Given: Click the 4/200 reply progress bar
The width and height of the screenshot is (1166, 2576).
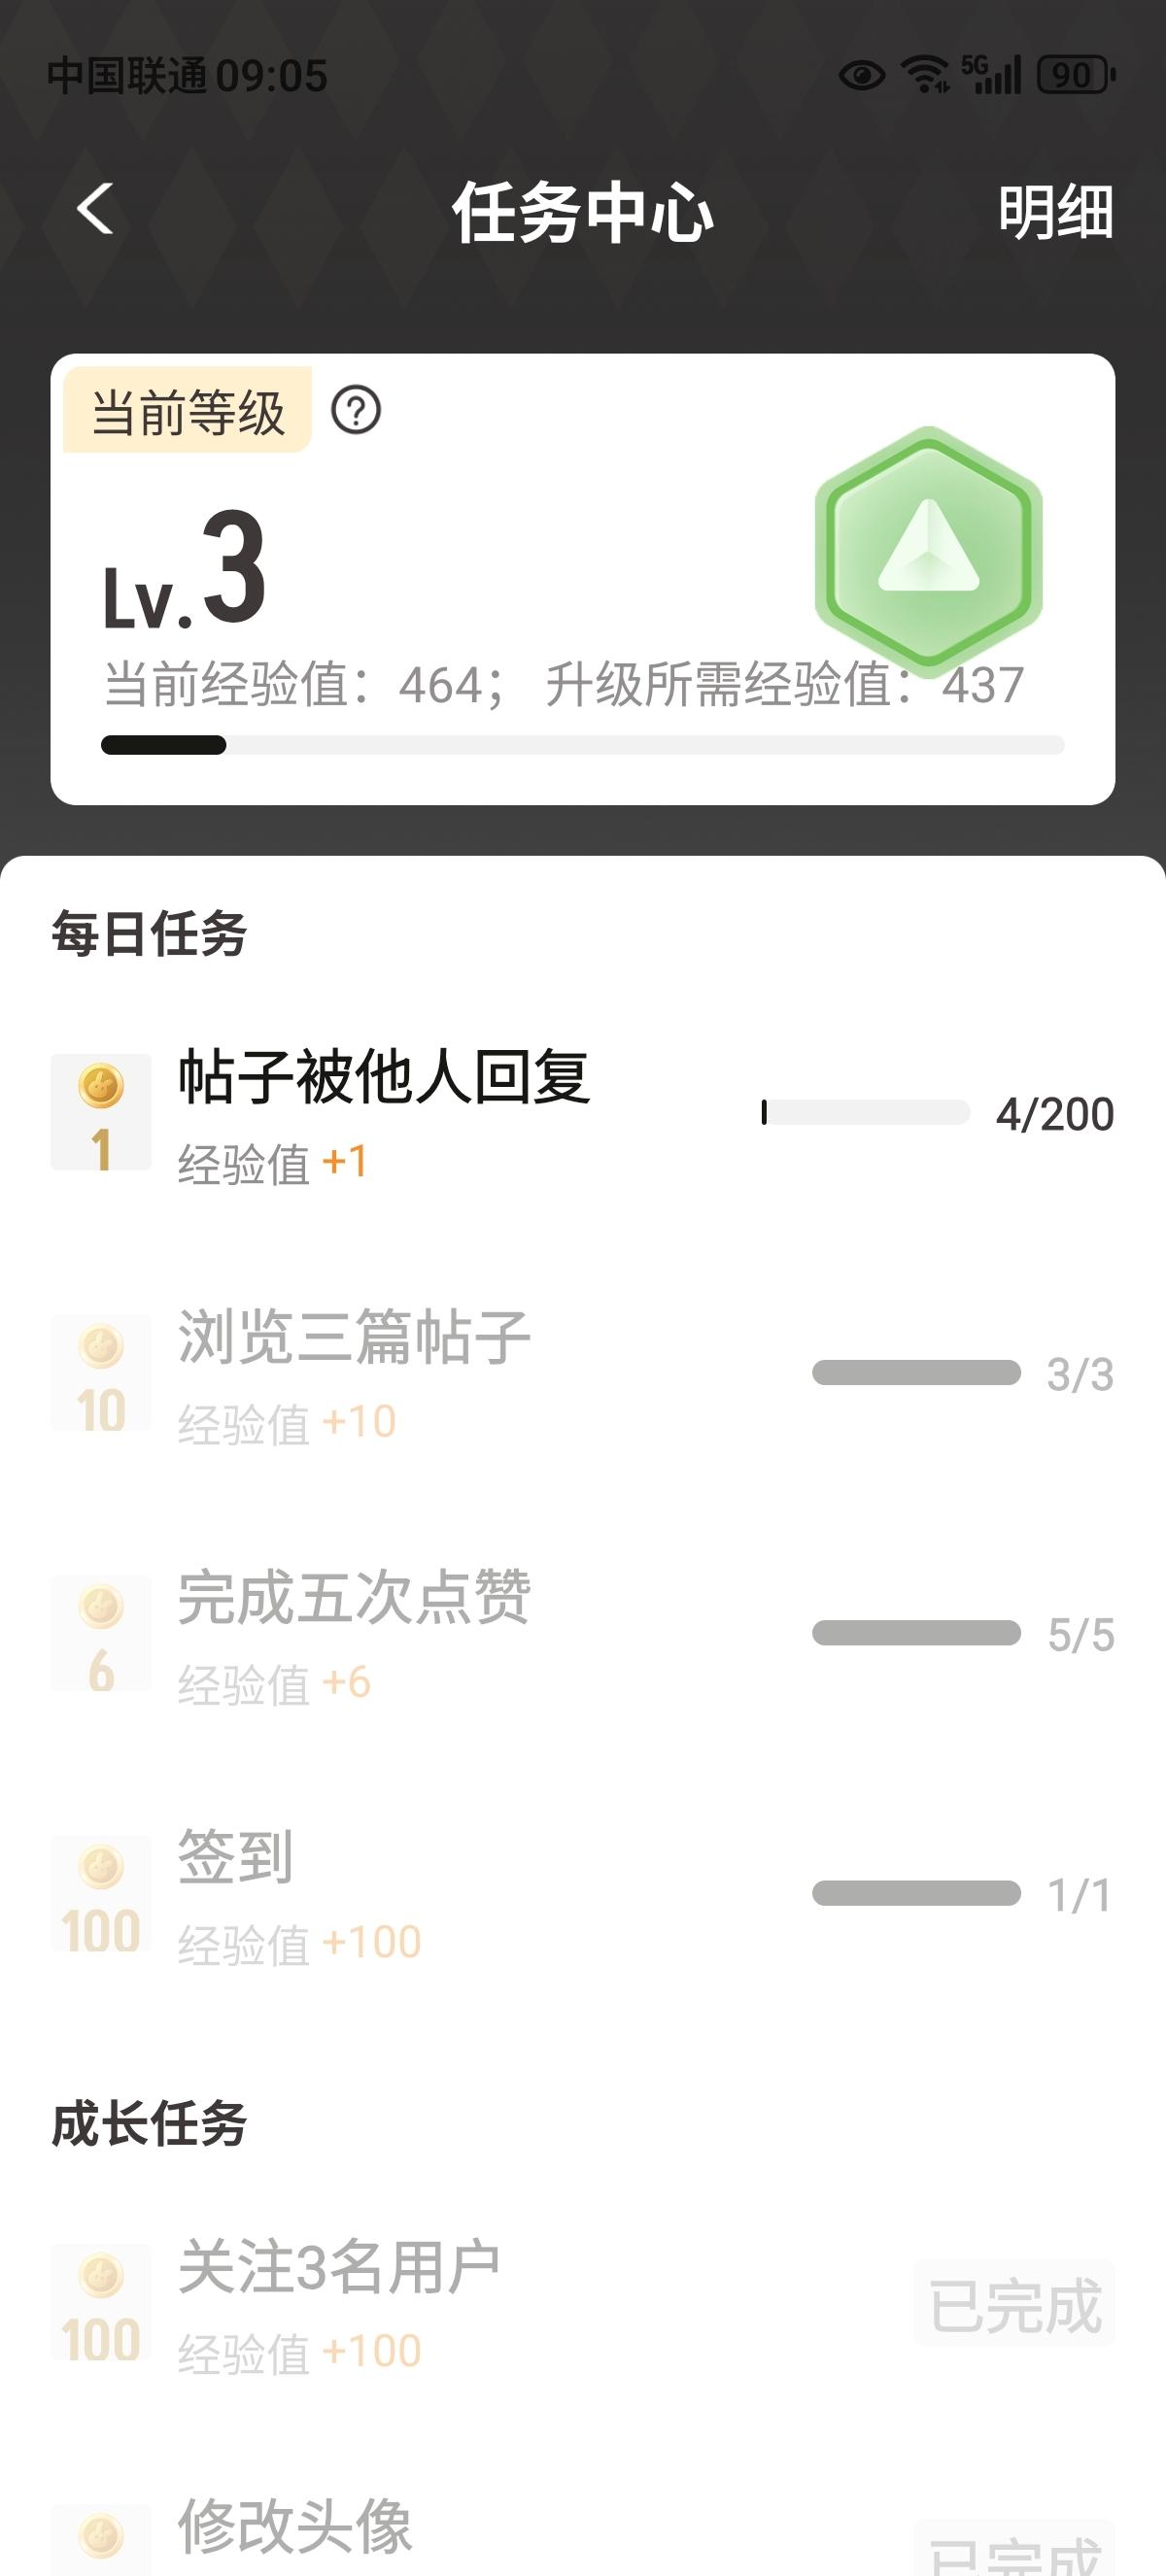Looking at the screenshot, I should tap(865, 1113).
